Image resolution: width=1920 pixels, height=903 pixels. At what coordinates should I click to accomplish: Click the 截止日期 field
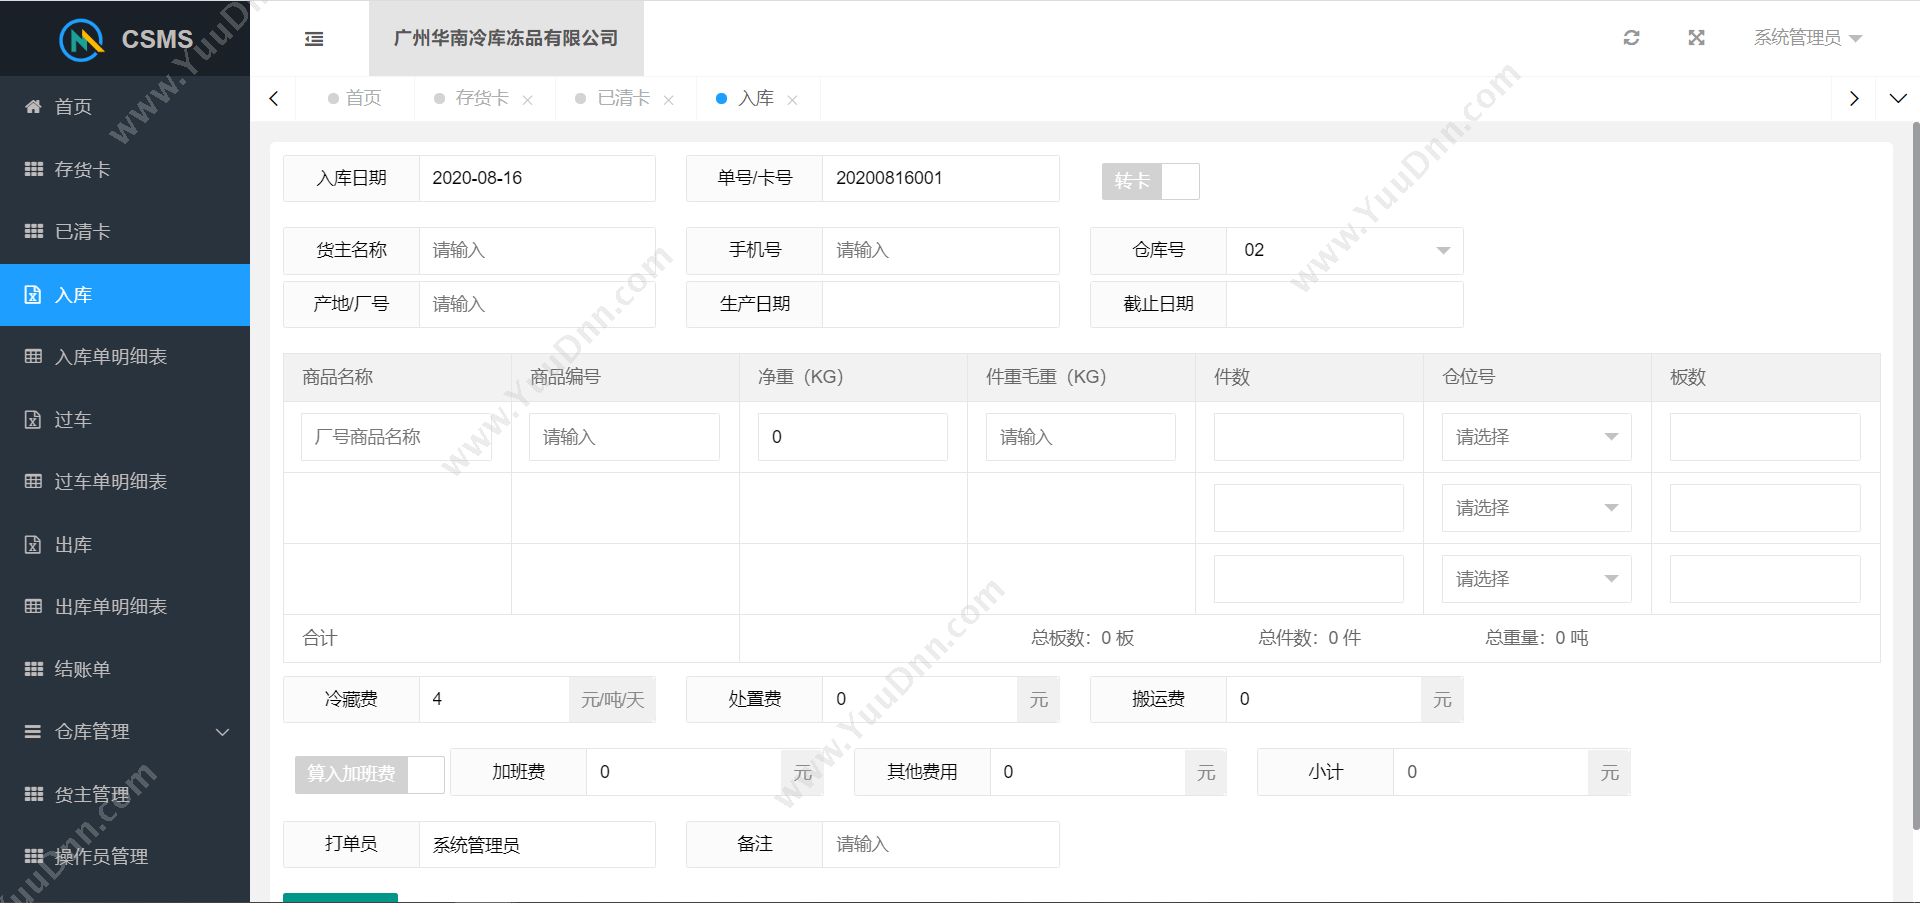pos(1344,304)
